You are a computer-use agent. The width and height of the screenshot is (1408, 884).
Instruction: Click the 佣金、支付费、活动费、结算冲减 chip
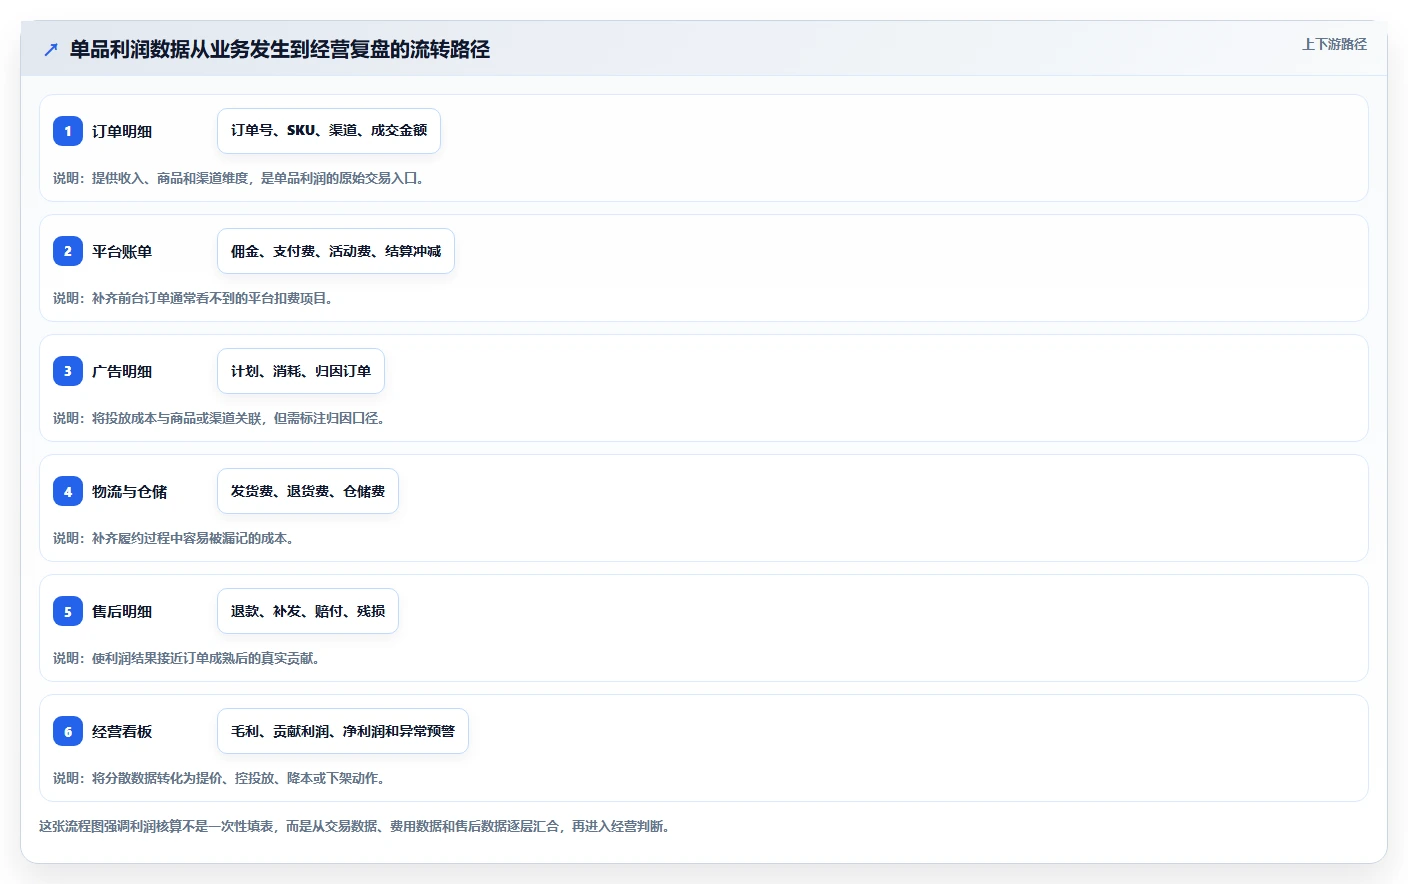tap(336, 251)
